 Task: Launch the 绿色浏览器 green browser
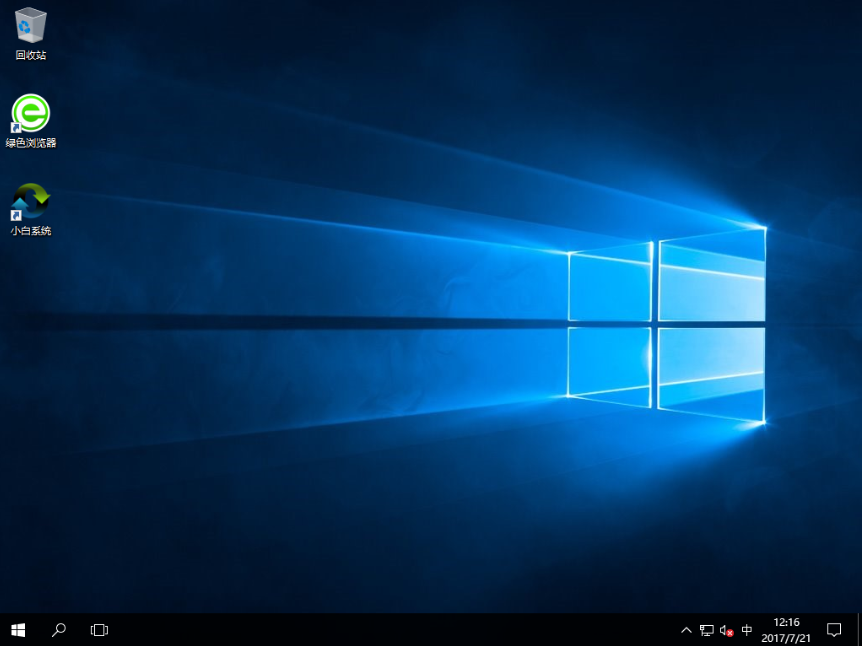(30, 114)
